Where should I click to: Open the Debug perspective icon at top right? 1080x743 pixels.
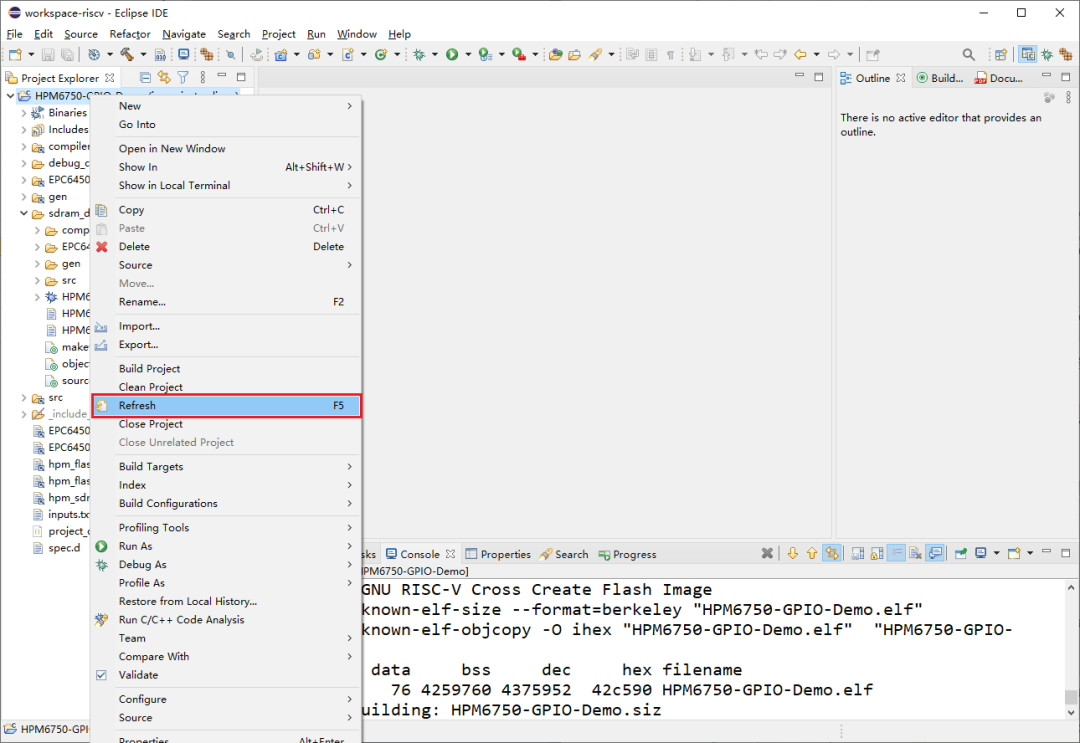[x=1047, y=54]
